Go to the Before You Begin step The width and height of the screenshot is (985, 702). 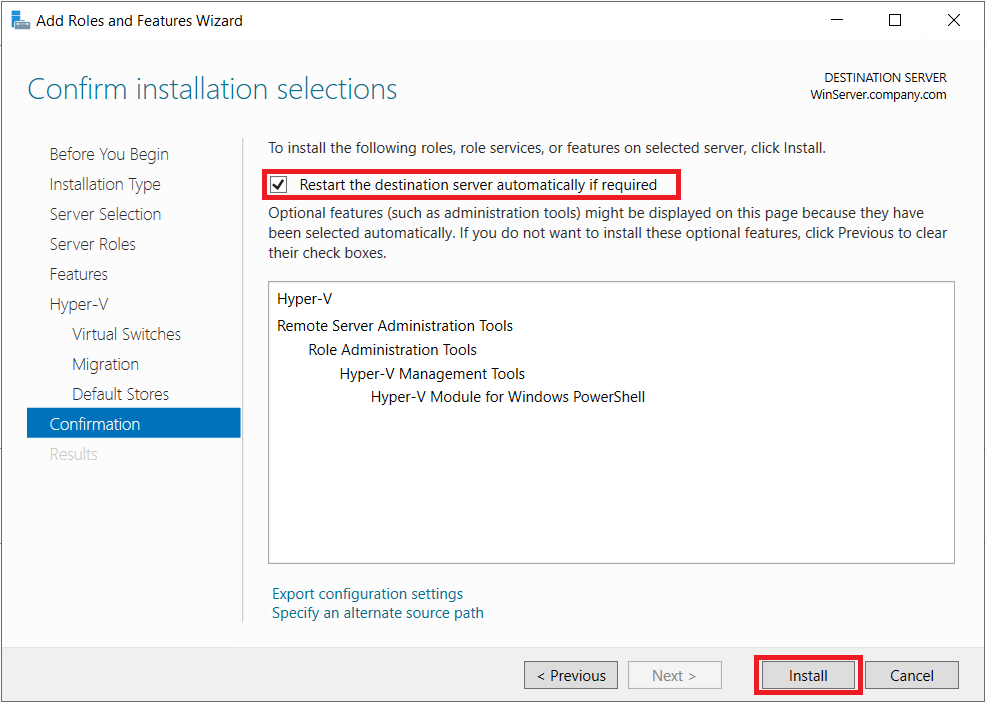109,154
